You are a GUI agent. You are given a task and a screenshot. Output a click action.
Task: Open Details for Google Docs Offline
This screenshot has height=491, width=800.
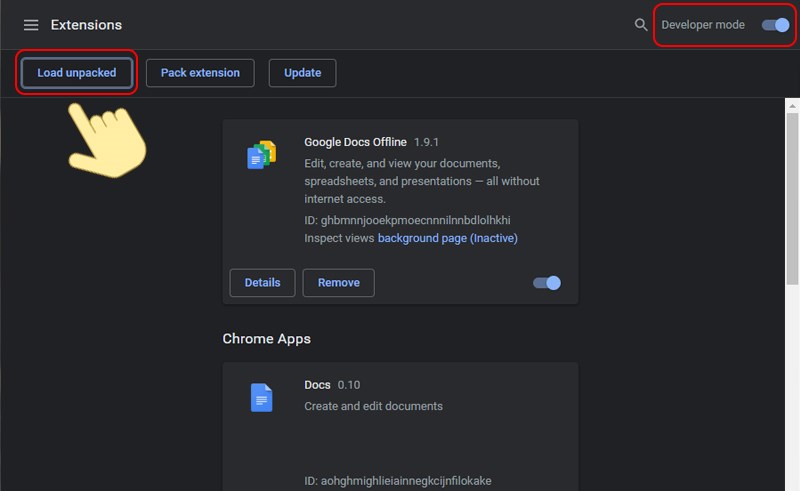point(262,283)
